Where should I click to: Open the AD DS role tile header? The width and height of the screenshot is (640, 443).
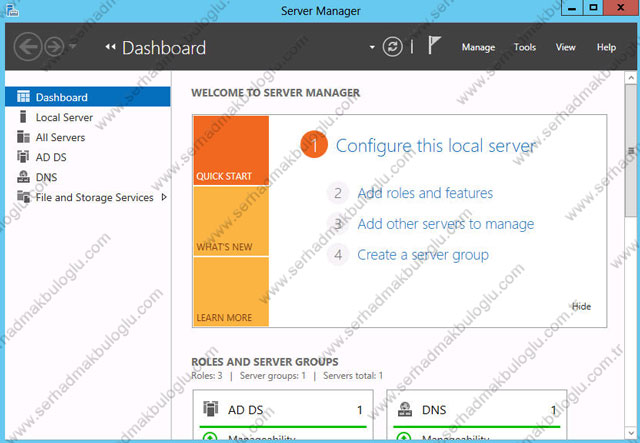coord(283,410)
